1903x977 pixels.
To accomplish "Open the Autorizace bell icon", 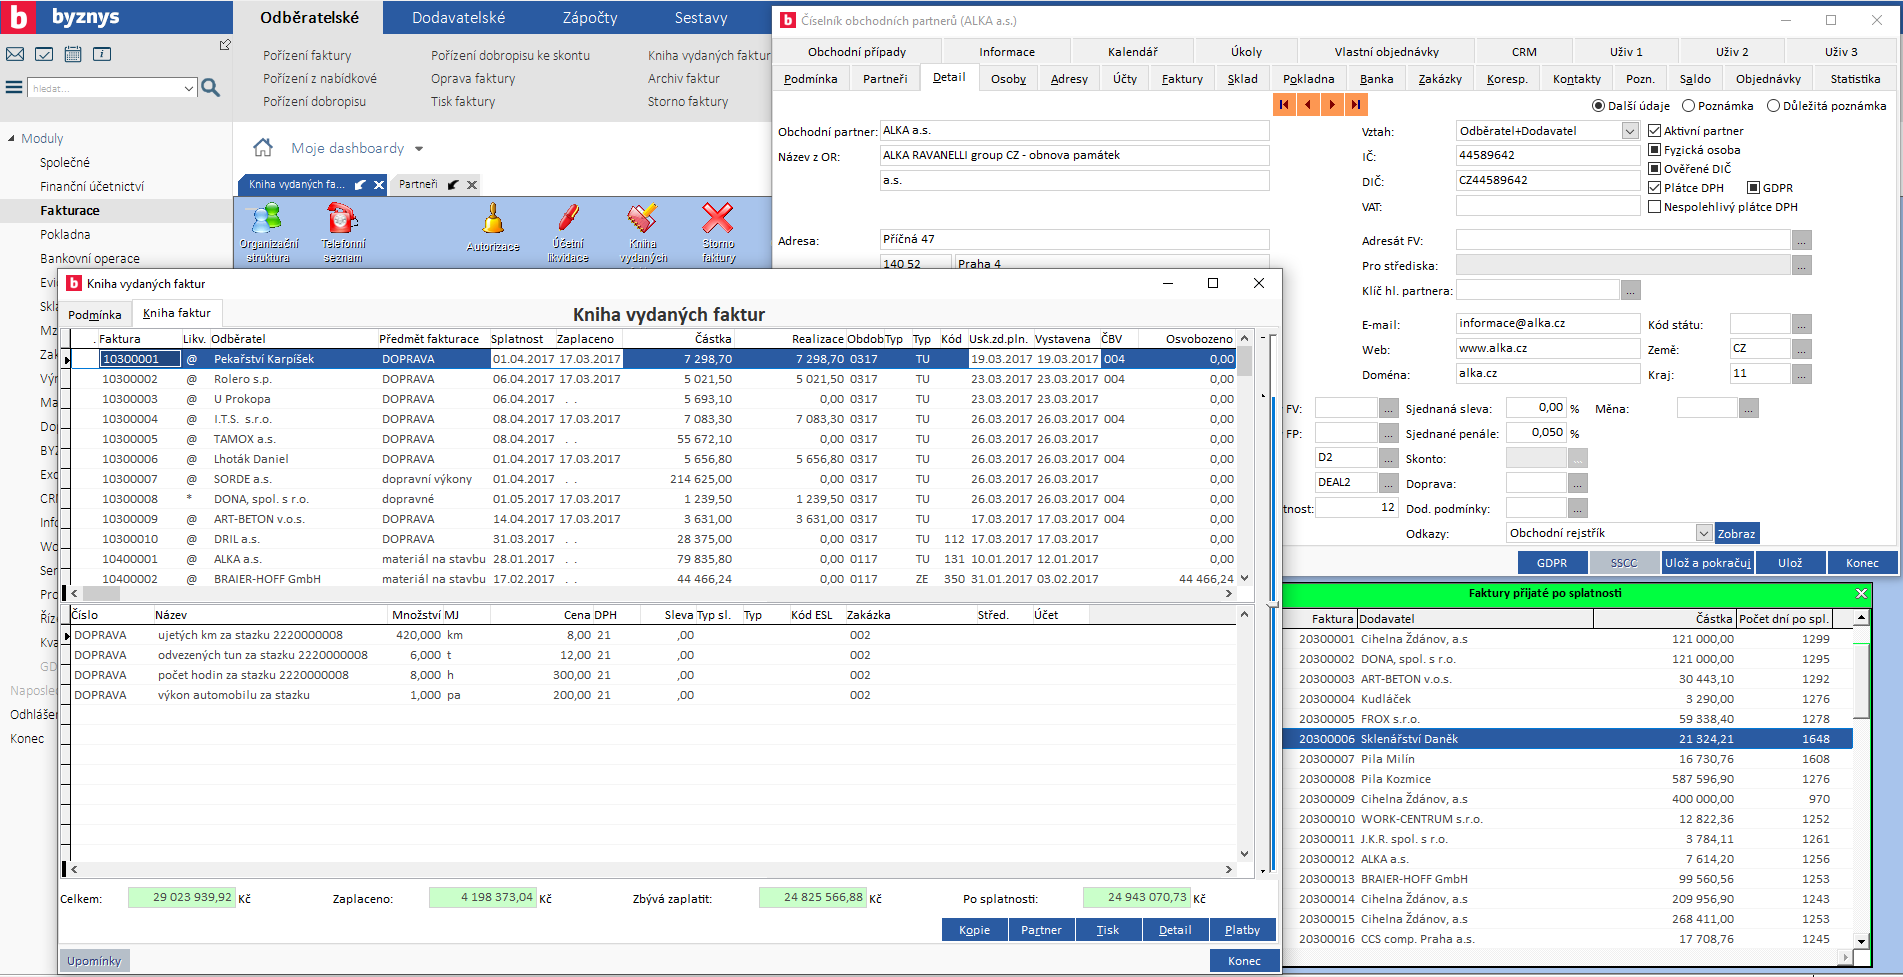I will click(x=493, y=220).
